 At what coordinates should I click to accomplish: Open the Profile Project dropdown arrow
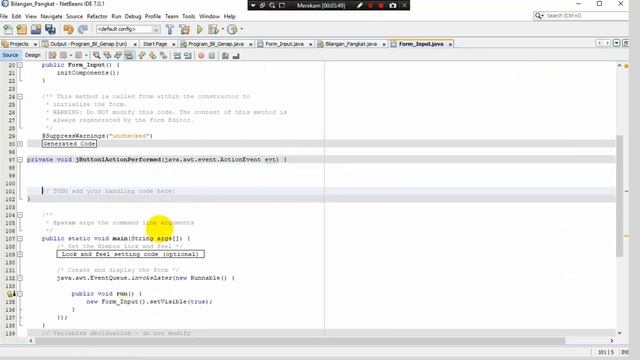[242, 29]
